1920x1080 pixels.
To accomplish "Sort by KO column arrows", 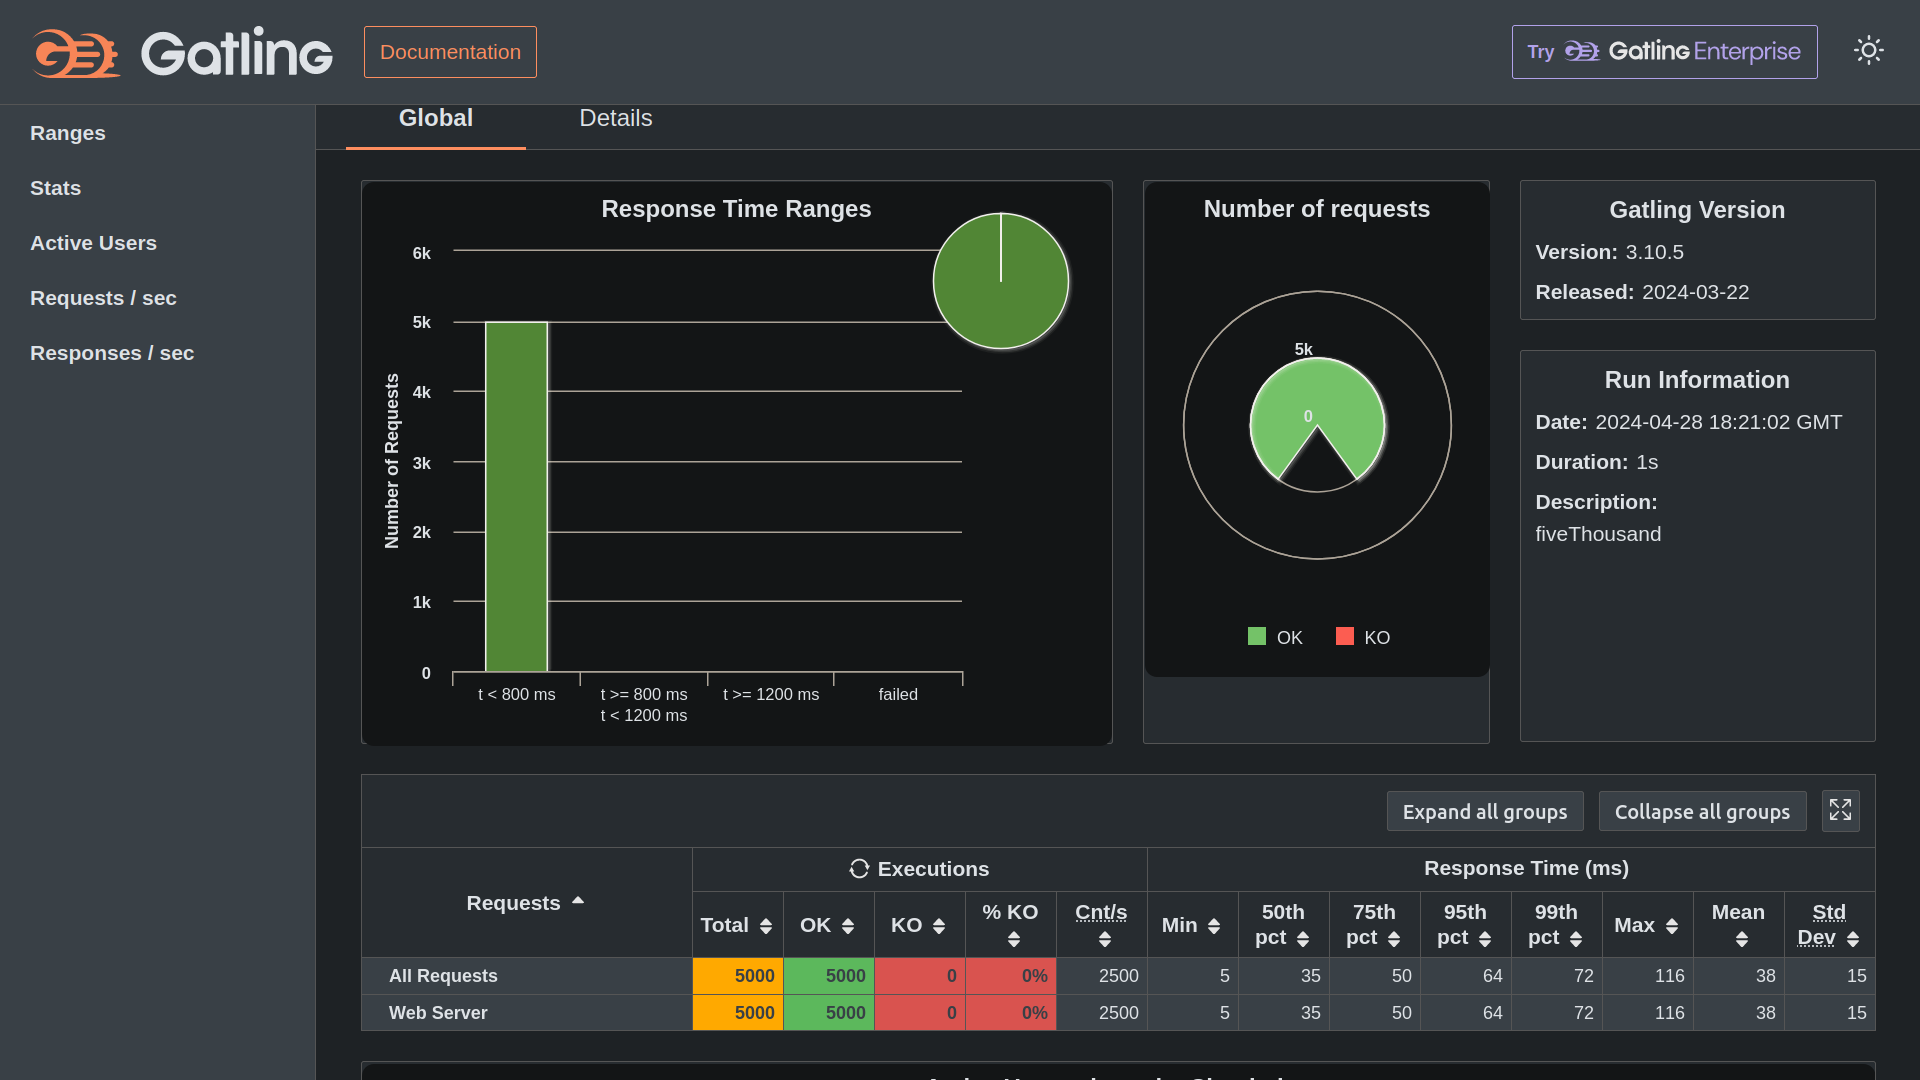I will click(x=939, y=926).
